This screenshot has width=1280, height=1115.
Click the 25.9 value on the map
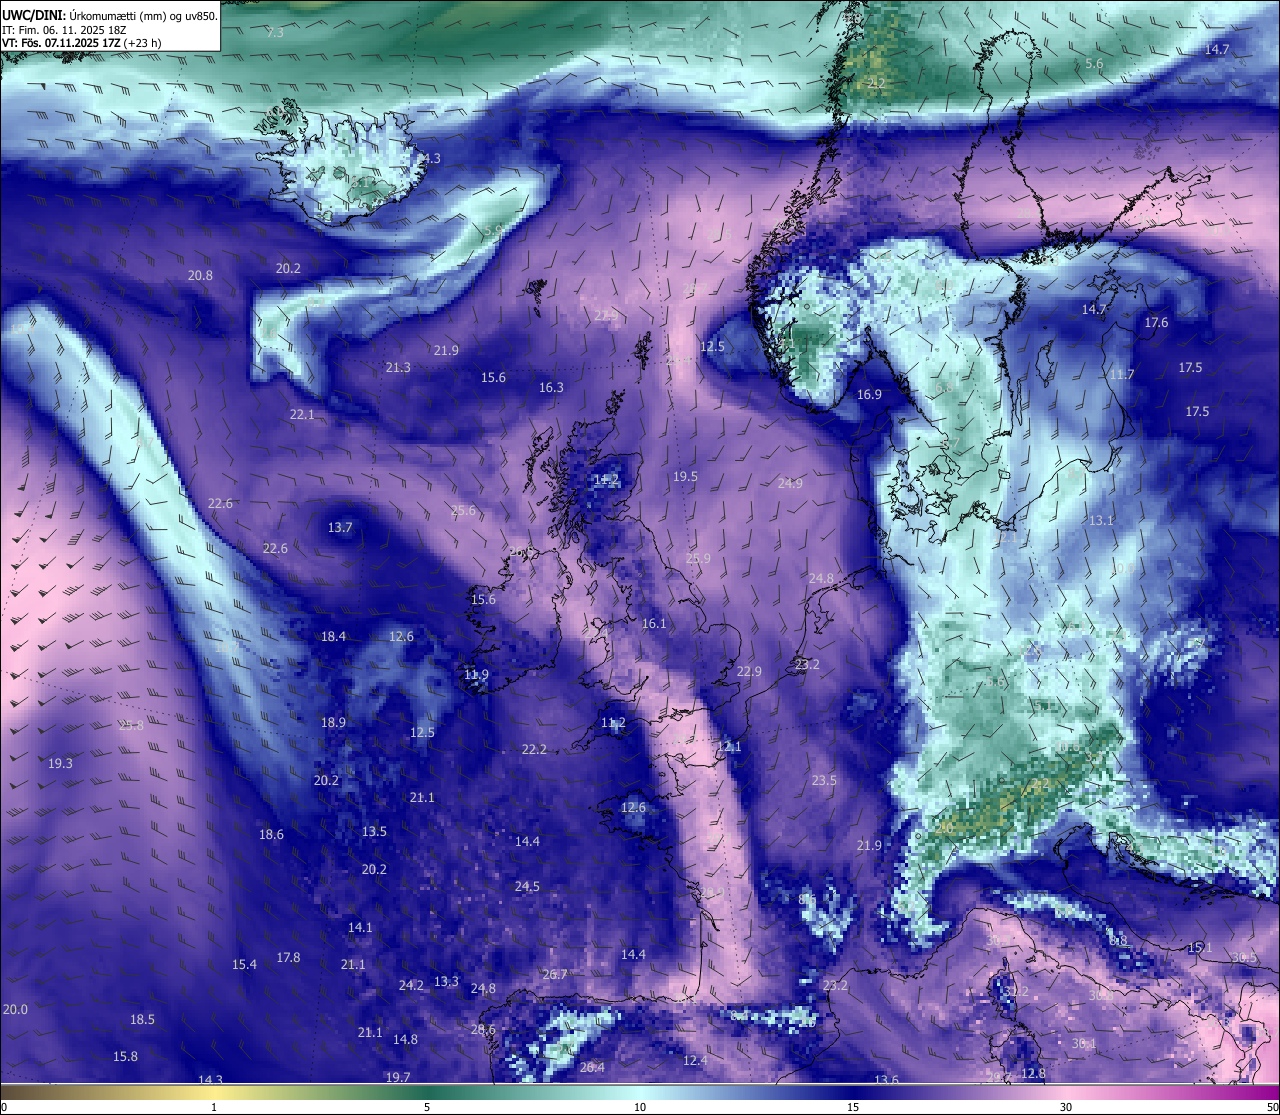coord(698,559)
